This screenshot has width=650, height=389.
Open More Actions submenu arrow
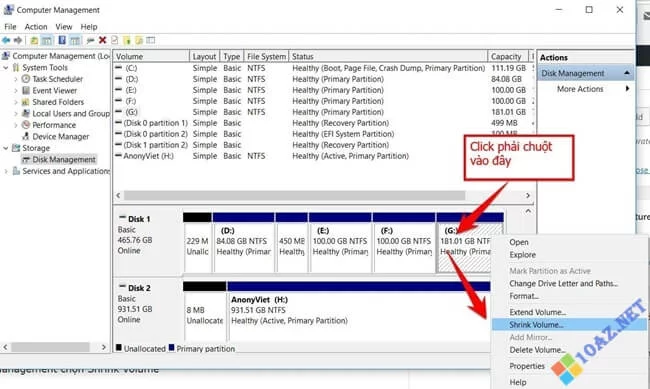point(628,89)
